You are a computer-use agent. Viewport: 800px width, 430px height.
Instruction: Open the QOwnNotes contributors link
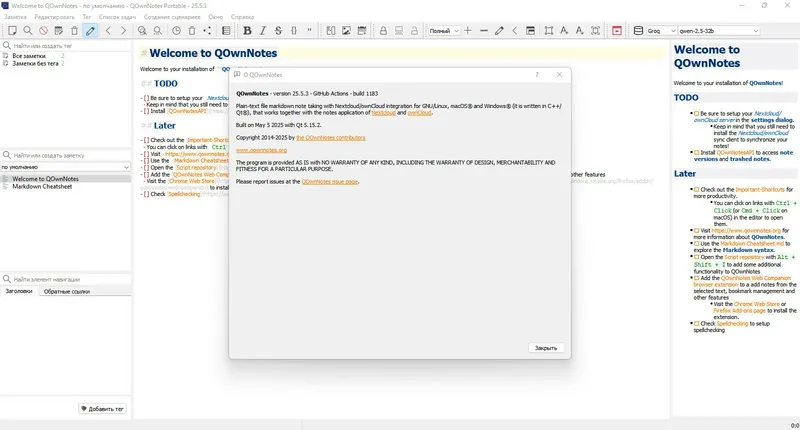[331, 137]
